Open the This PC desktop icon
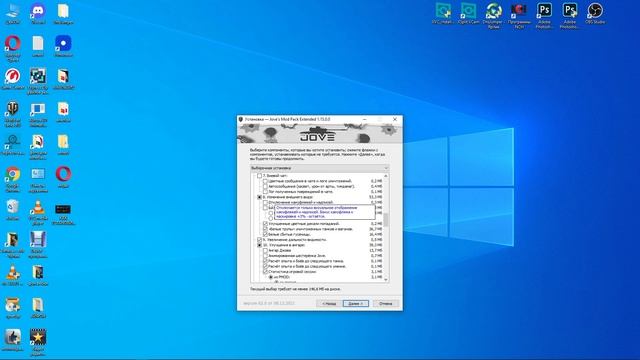The width and height of the screenshot is (640, 360). (13, 13)
